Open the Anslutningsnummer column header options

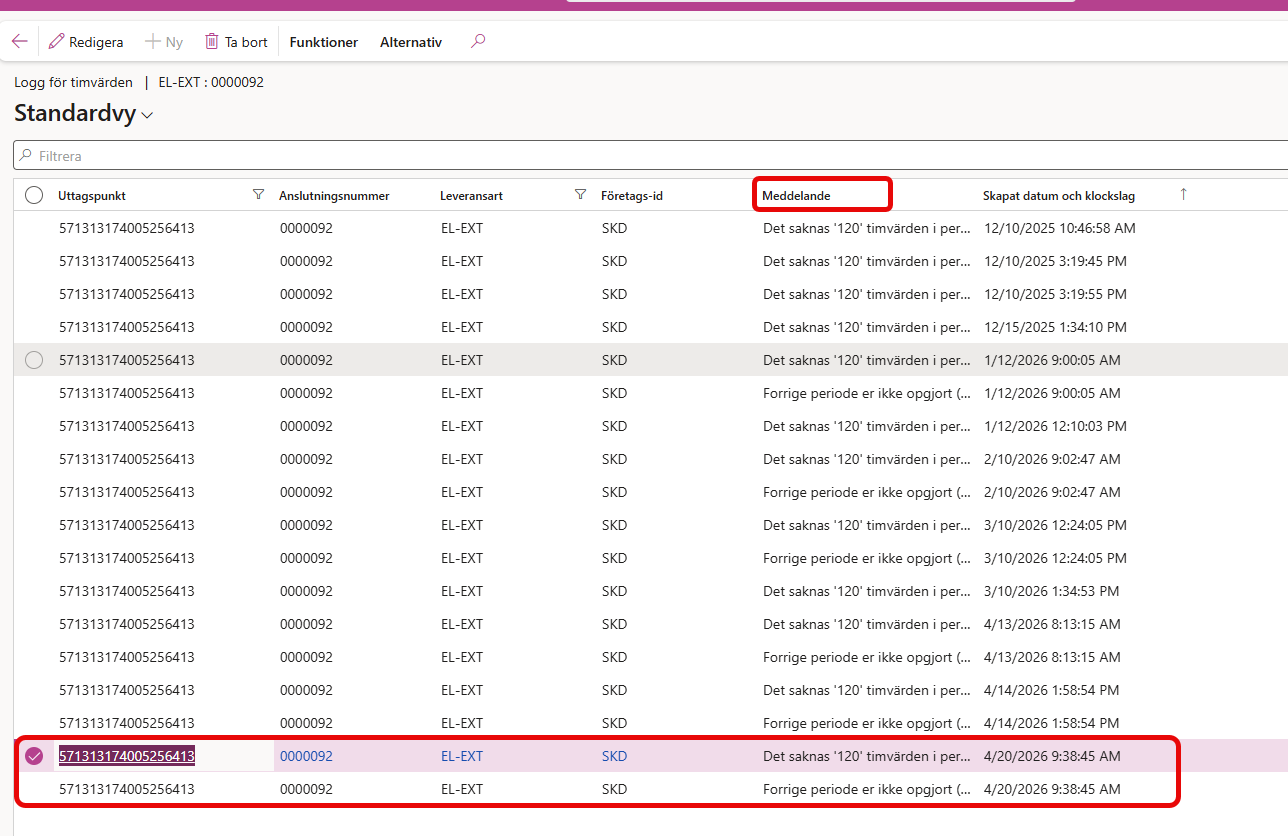(x=334, y=196)
